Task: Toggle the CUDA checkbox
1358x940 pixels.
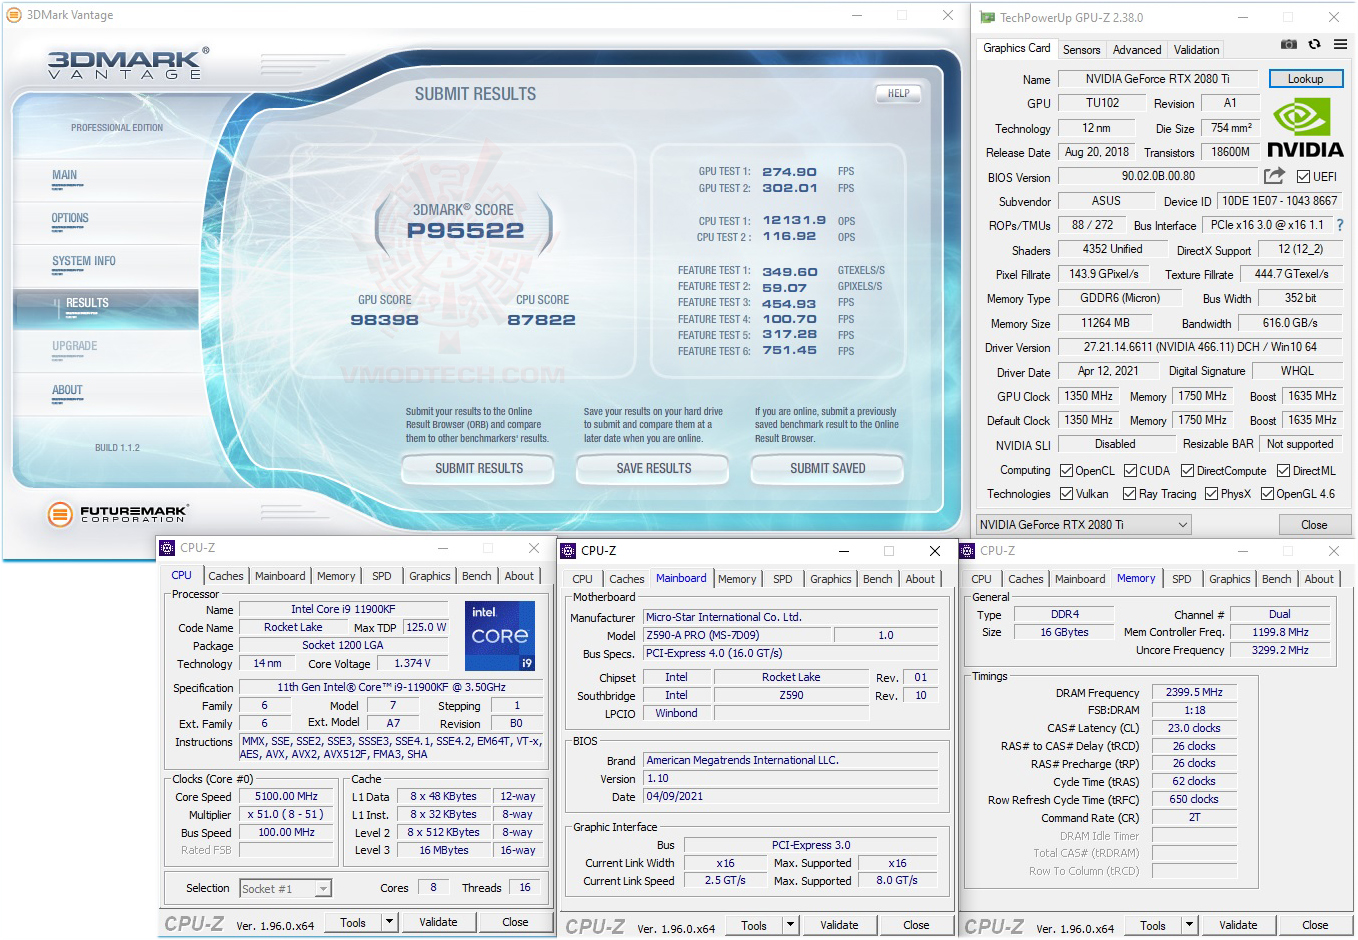Action: click(x=1130, y=471)
